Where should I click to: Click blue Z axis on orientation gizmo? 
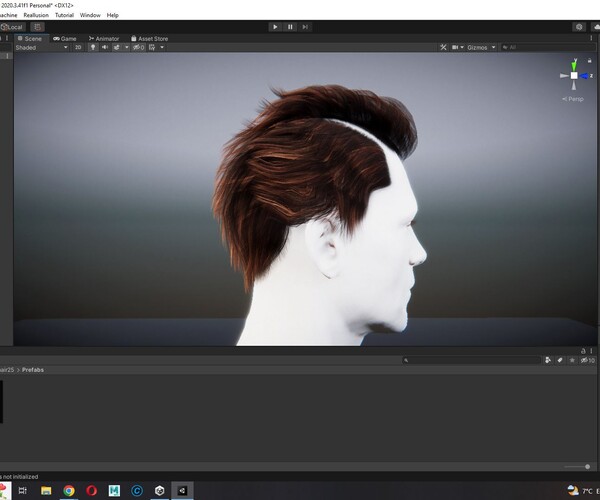[x=586, y=76]
